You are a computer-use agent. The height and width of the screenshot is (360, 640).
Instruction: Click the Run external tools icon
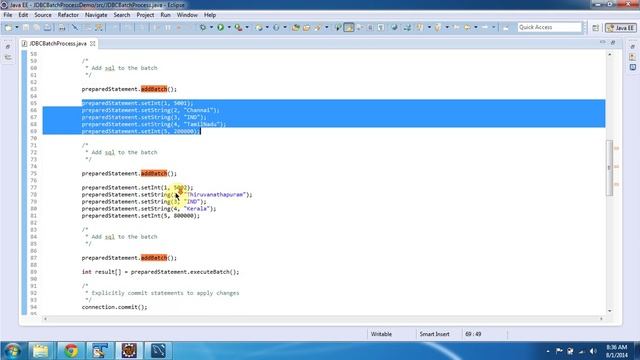(x=238, y=27)
